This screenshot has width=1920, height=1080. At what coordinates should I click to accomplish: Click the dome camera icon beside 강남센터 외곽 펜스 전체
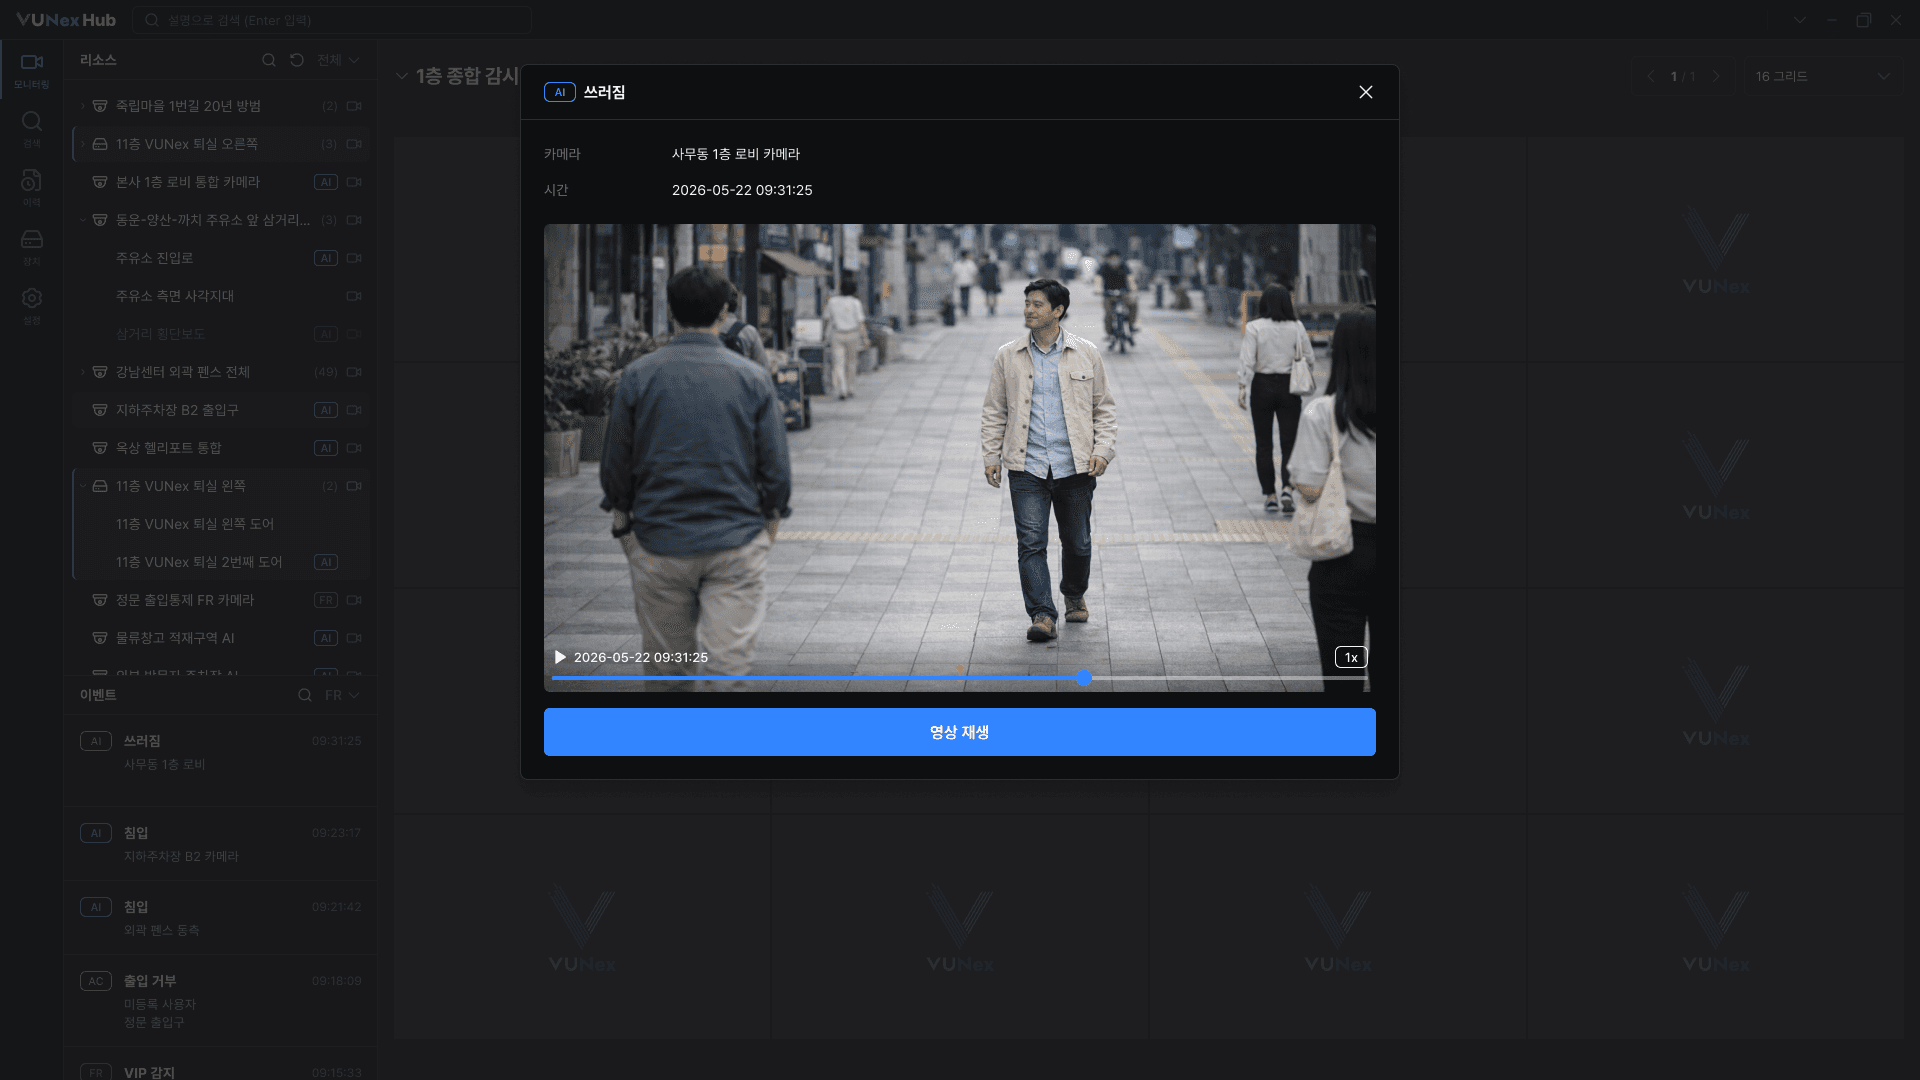click(x=100, y=372)
